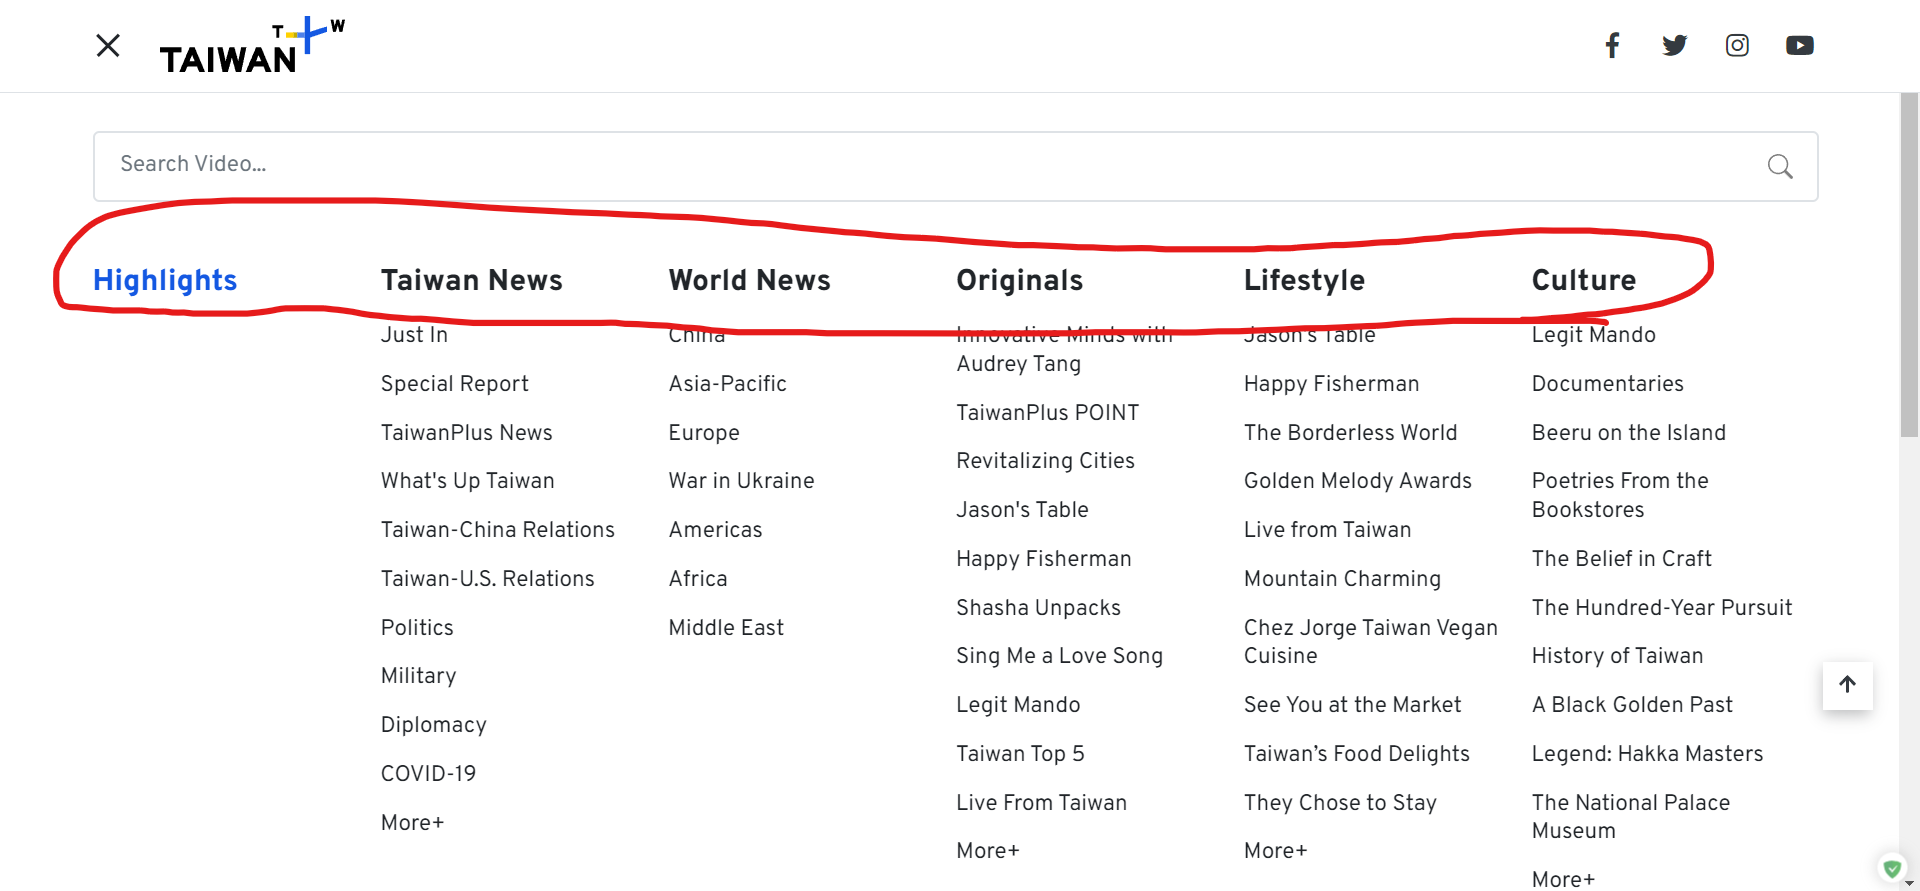Open Middle East news
Image resolution: width=1920 pixels, height=891 pixels.
click(726, 627)
